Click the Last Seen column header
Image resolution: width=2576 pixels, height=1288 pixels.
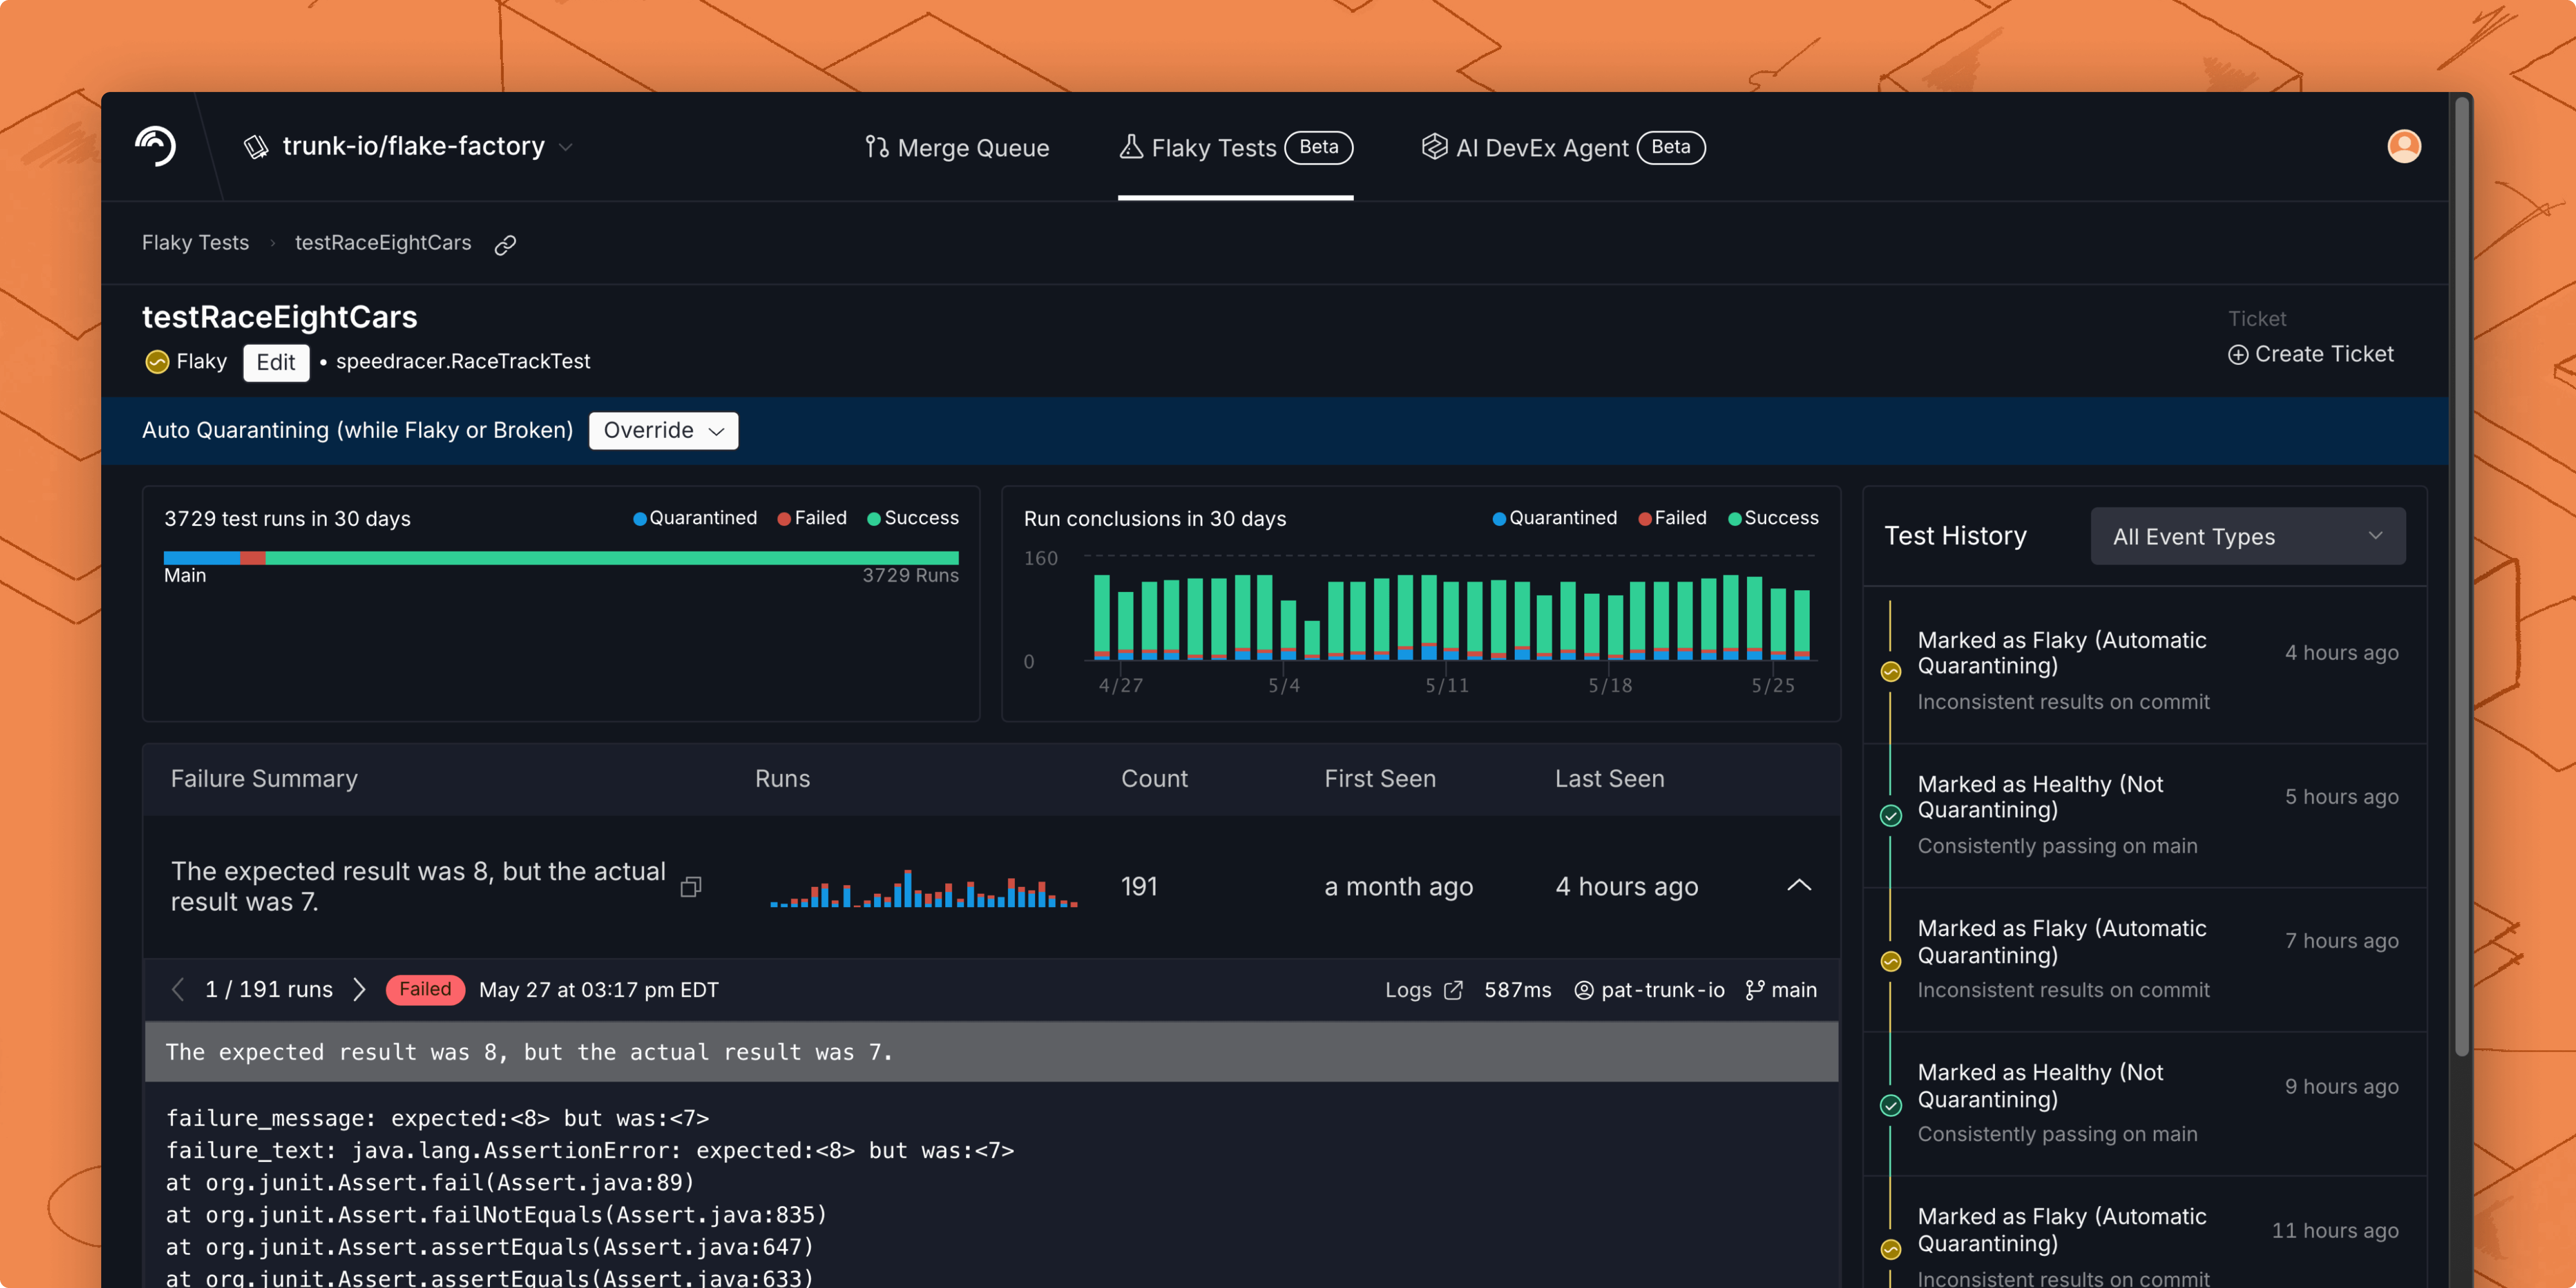(1610, 779)
